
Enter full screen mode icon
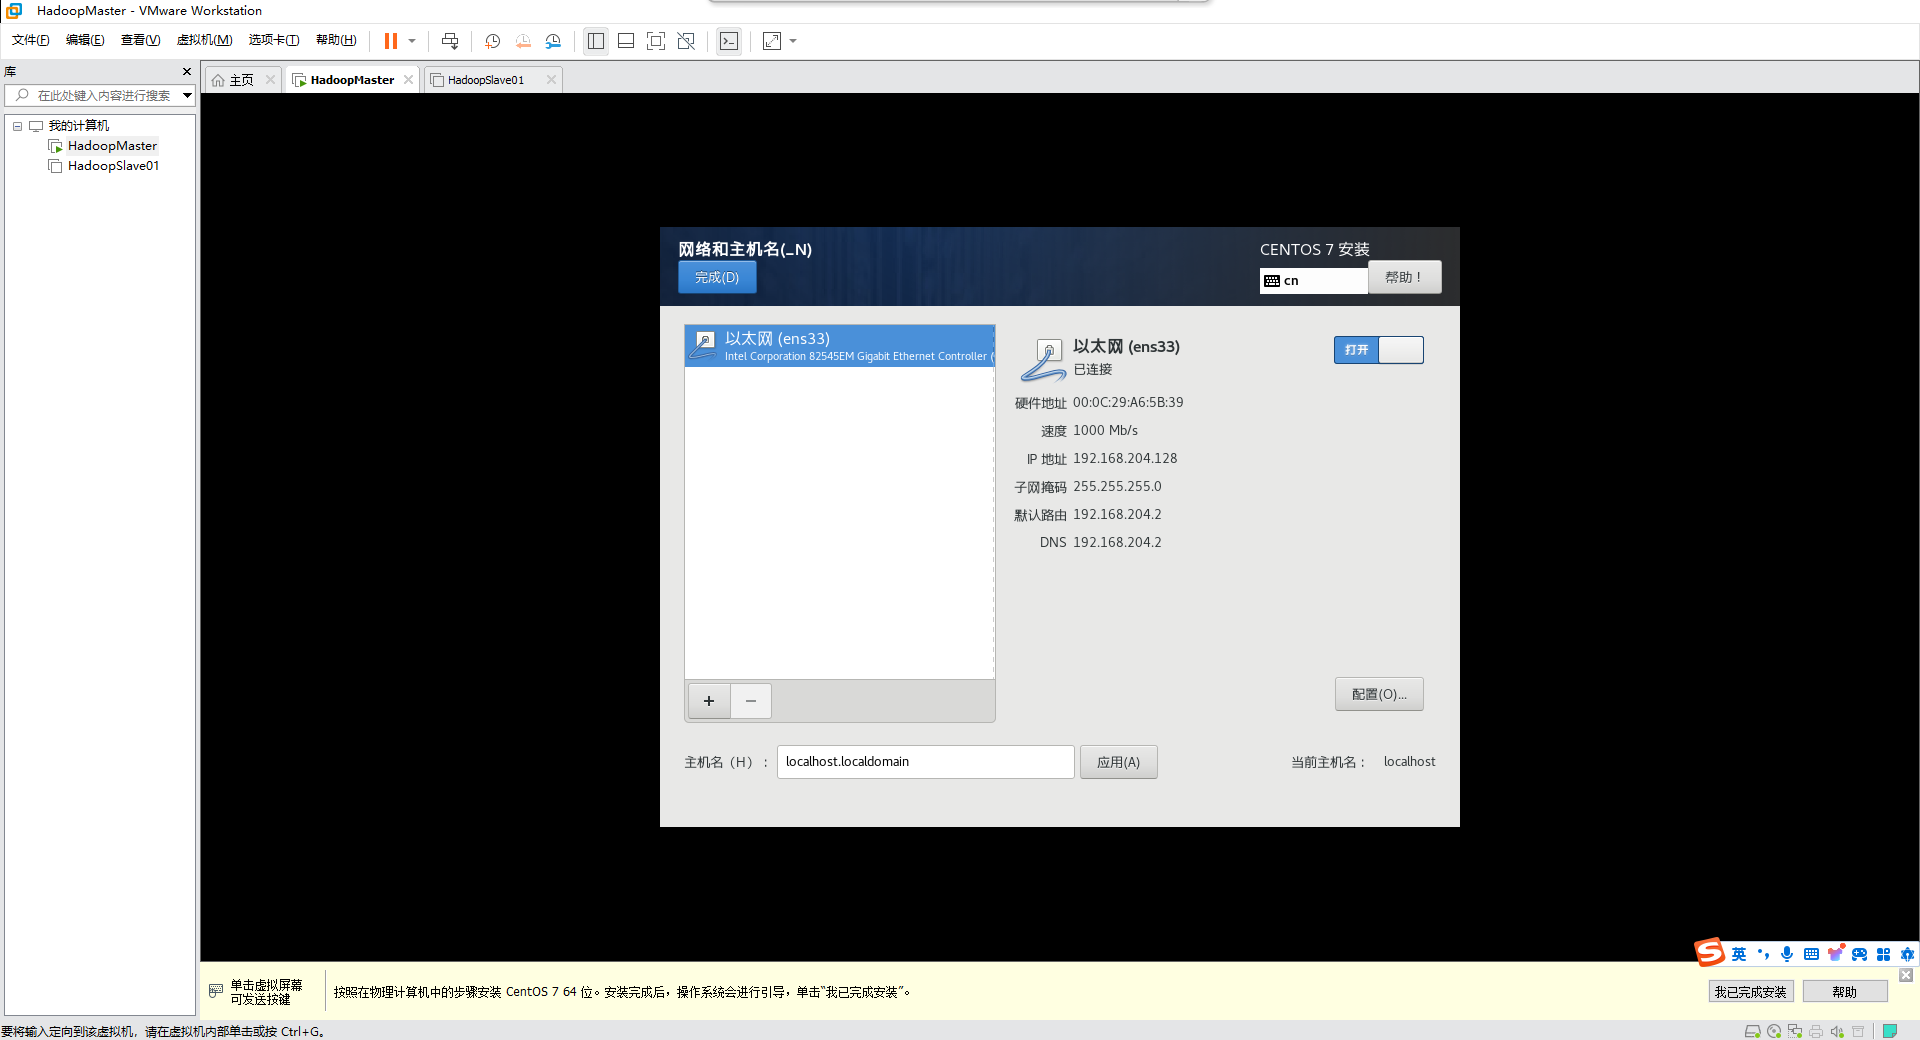pos(656,41)
